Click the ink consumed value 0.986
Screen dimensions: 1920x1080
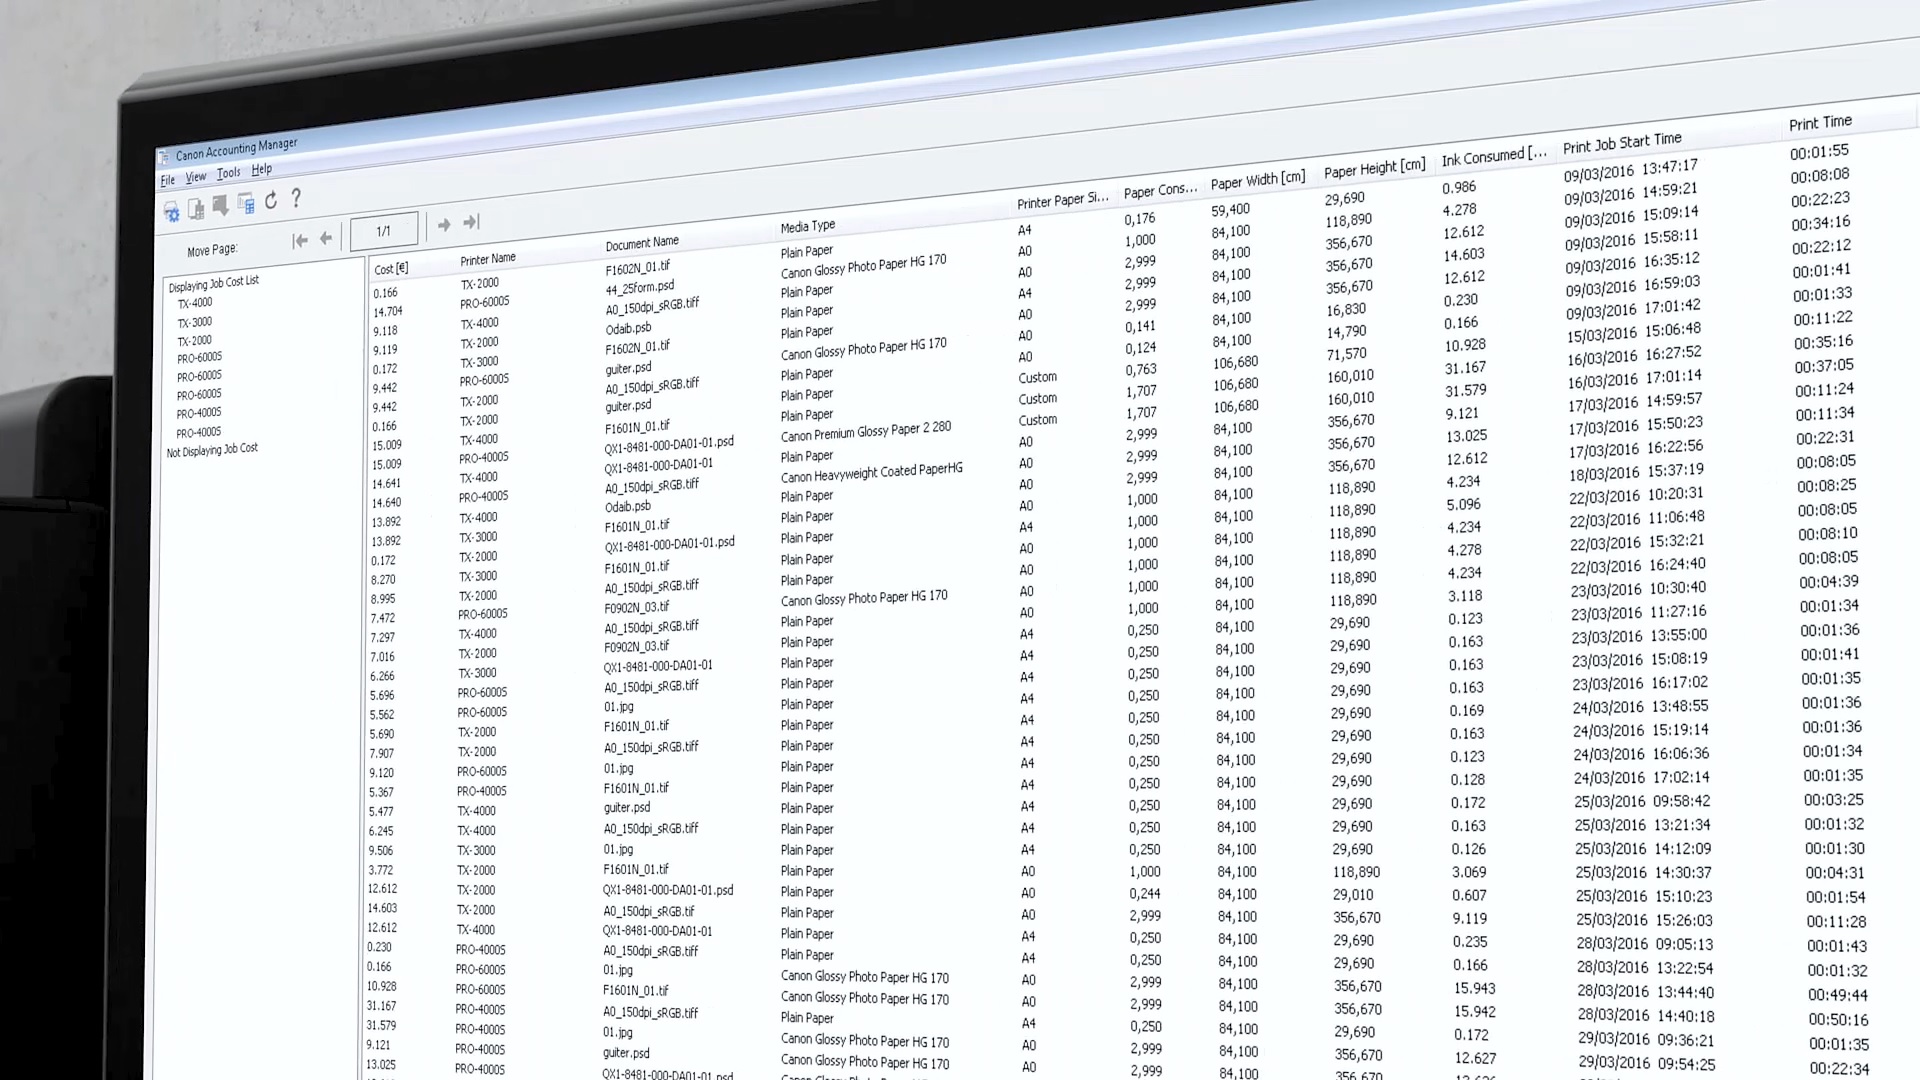point(1459,187)
